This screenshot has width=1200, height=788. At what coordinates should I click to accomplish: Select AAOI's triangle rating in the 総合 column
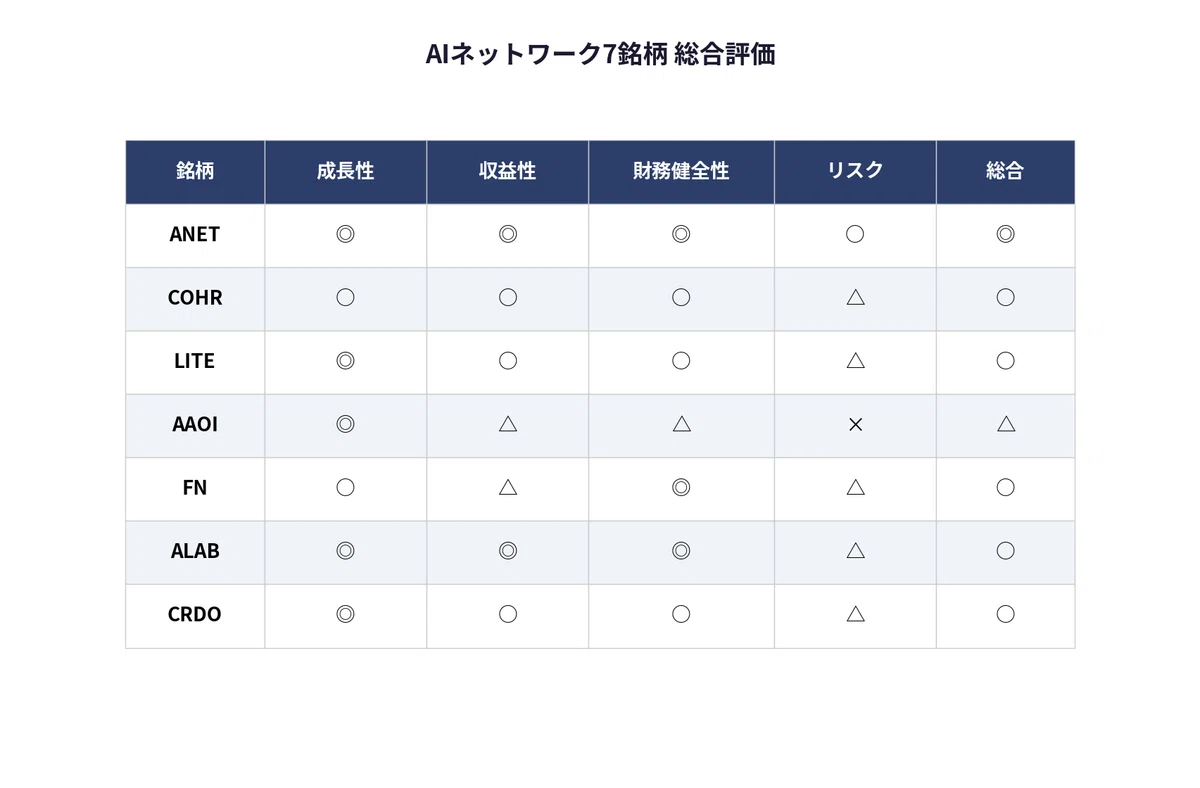[1005, 424]
